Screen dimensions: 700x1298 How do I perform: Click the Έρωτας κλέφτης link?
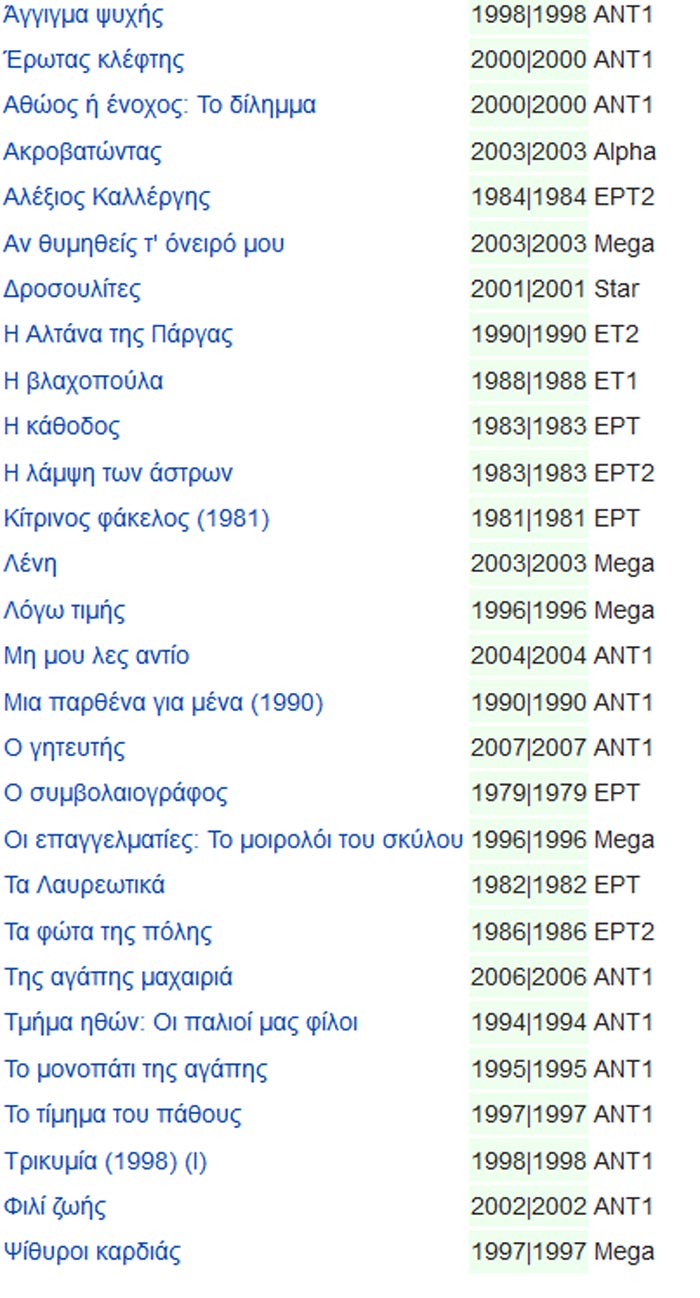(x=94, y=60)
